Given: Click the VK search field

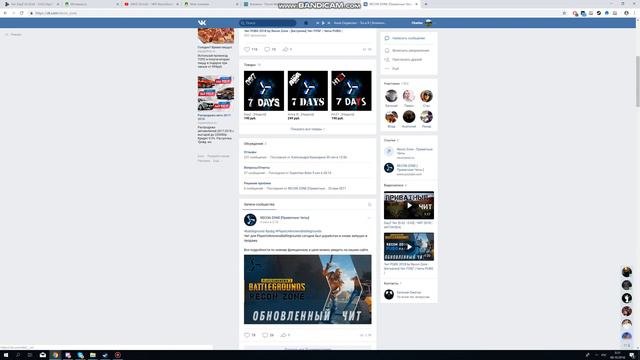Looking at the screenshot, I should [267, 23].
